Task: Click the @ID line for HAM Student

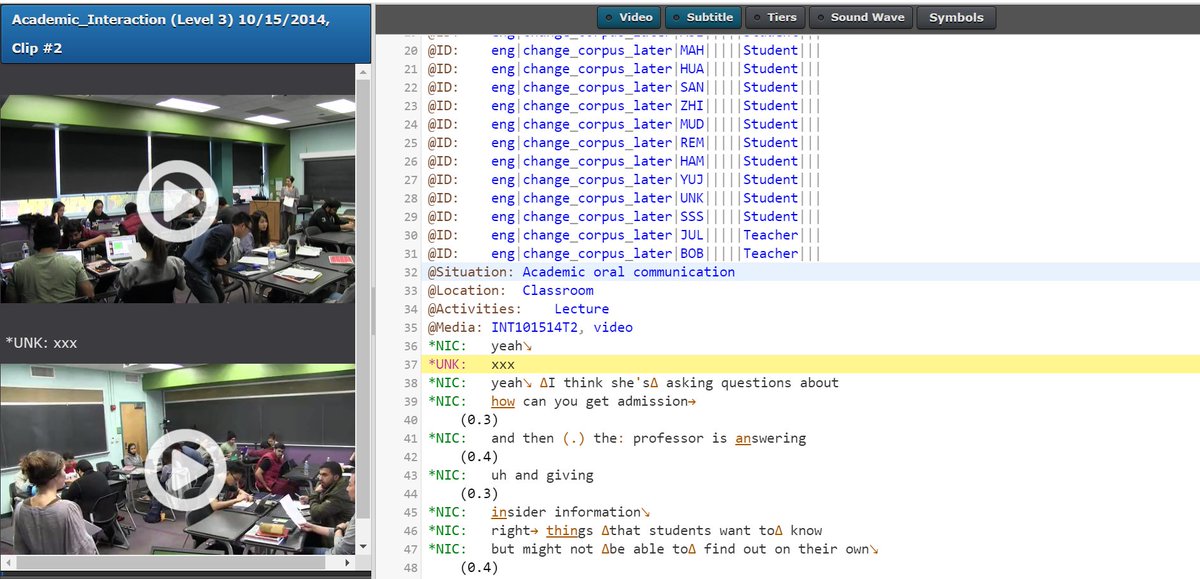Action: click(x=624, y=161)
